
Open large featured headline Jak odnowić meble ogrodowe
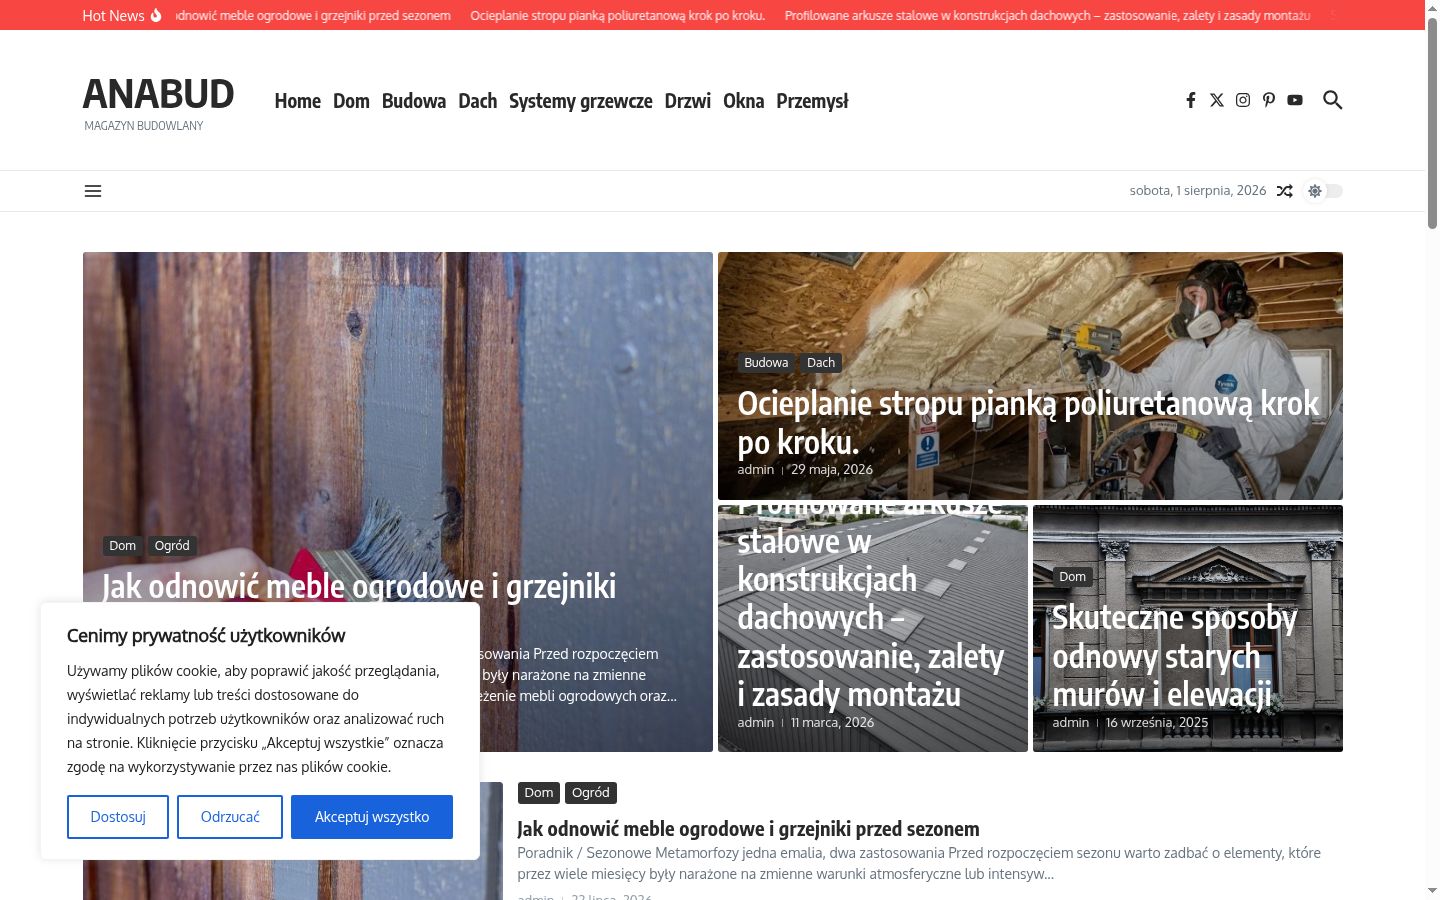click(359, 586)
